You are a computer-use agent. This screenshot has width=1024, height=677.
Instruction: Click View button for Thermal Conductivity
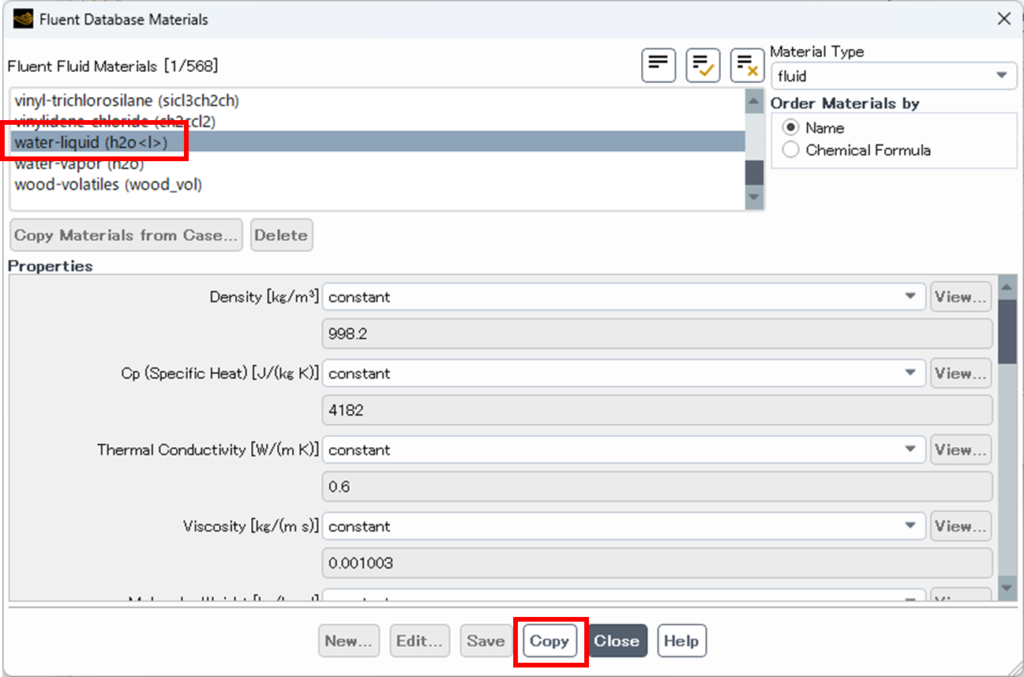click(961, 449)
